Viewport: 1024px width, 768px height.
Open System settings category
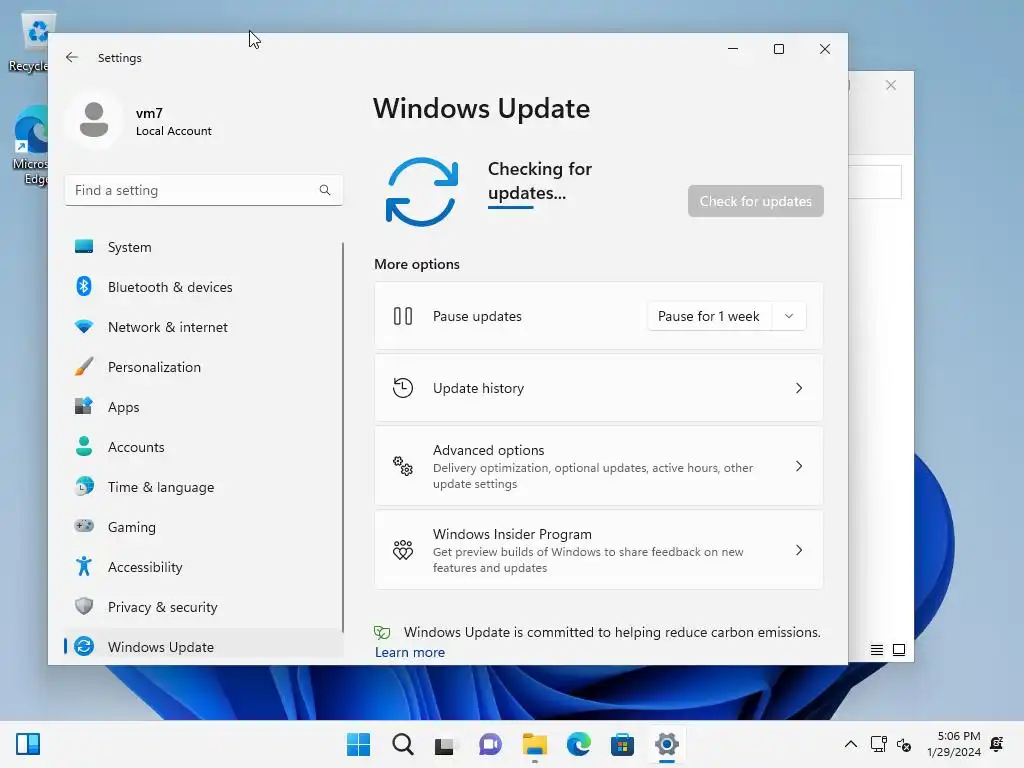(204, 247)
